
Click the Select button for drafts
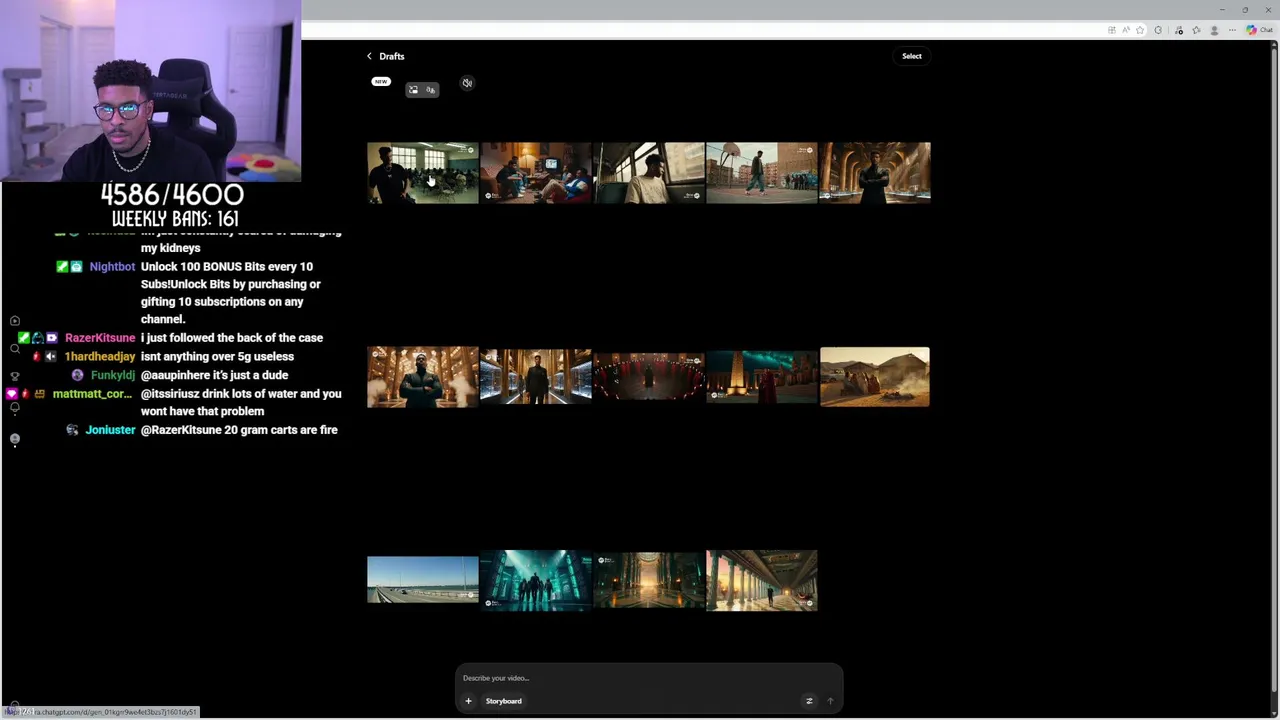click(x=912, y=56)
